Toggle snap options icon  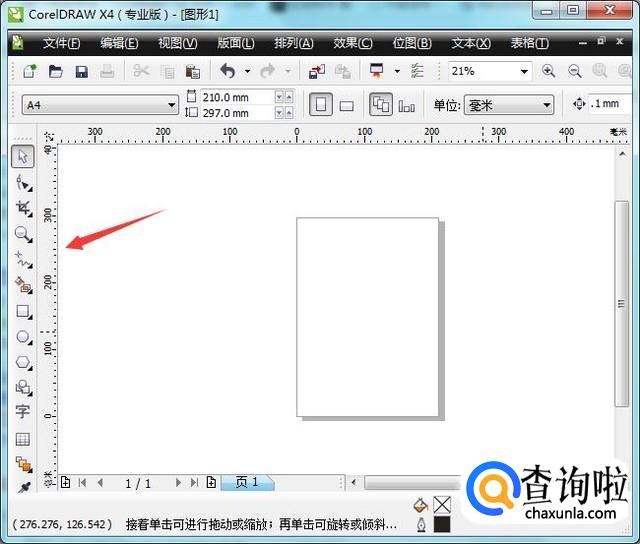417,71
